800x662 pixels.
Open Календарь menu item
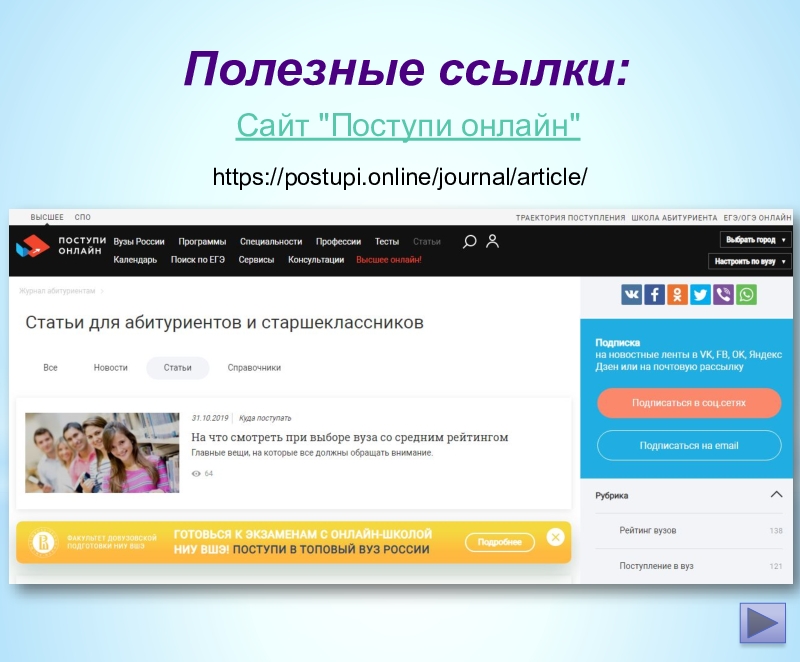pyautogui.click(x=135, y=260)
